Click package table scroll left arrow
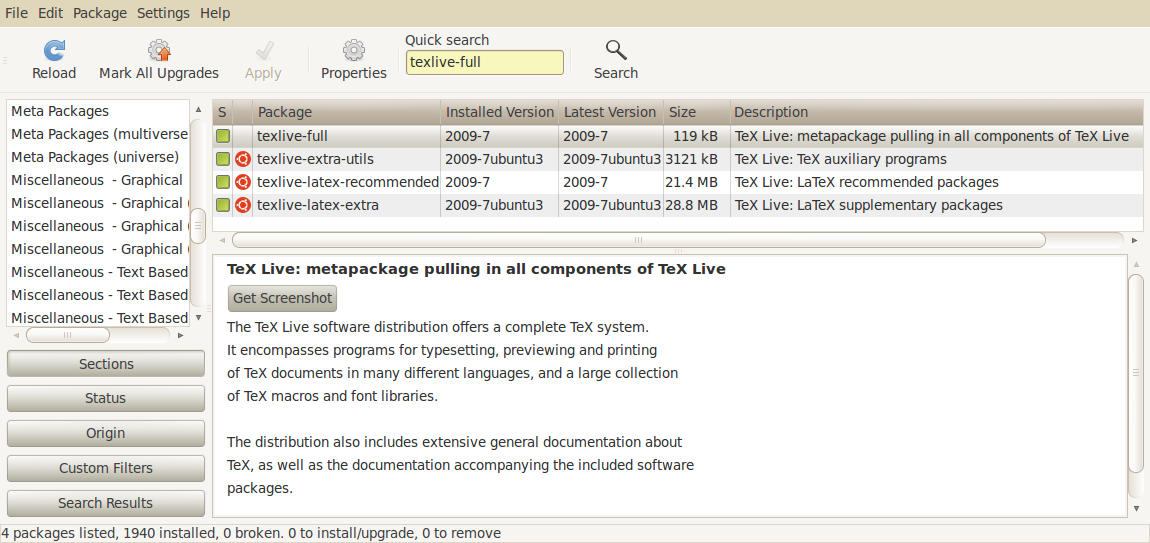Viewport: 1150px width, 543px height. pos(221,240)
